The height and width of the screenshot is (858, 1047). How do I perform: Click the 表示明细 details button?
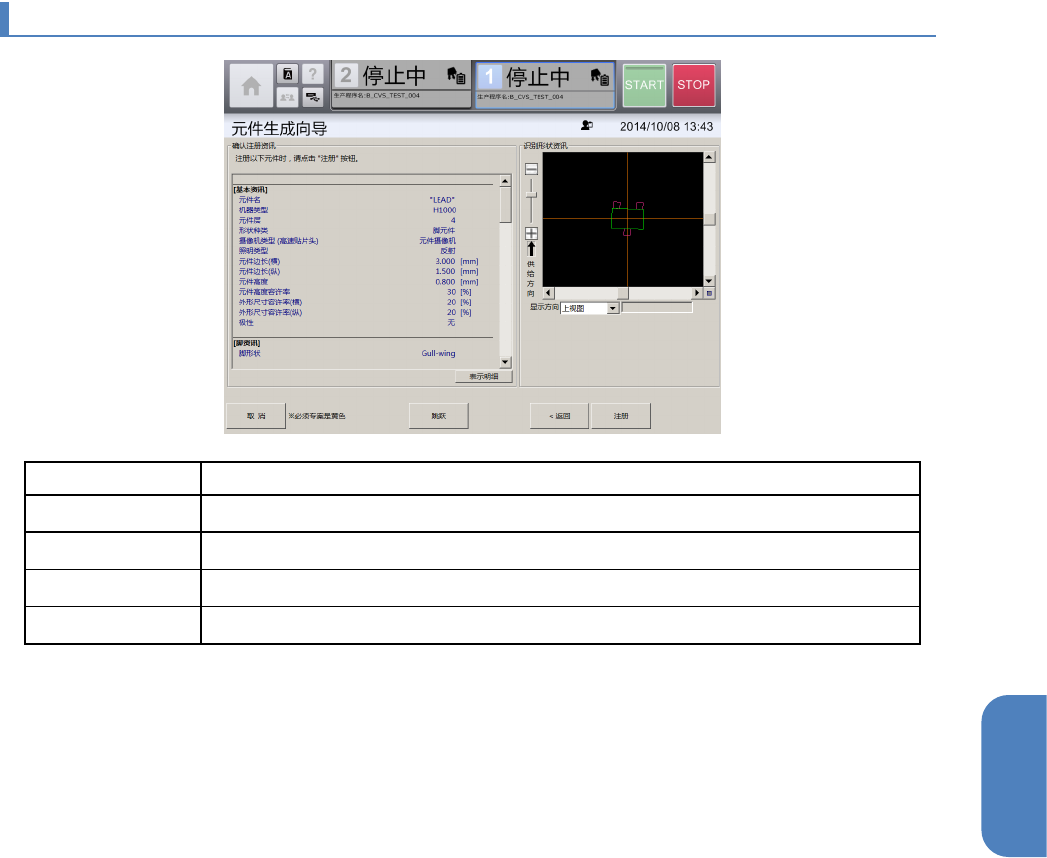484,377
